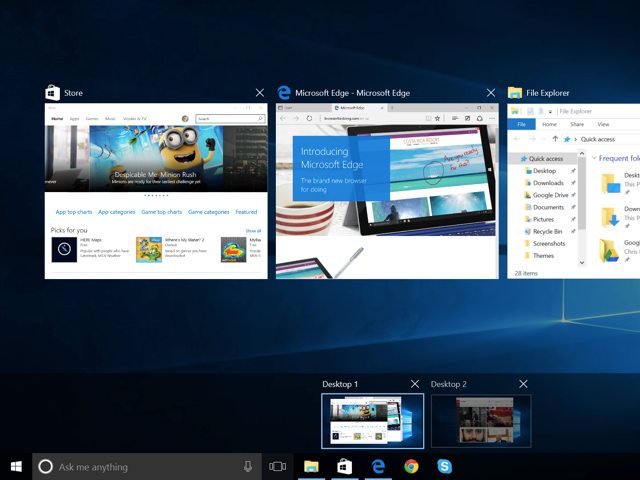Launch Google Chrome from the taskbar
Screen dimensions: 640x480
click(411, 466)
